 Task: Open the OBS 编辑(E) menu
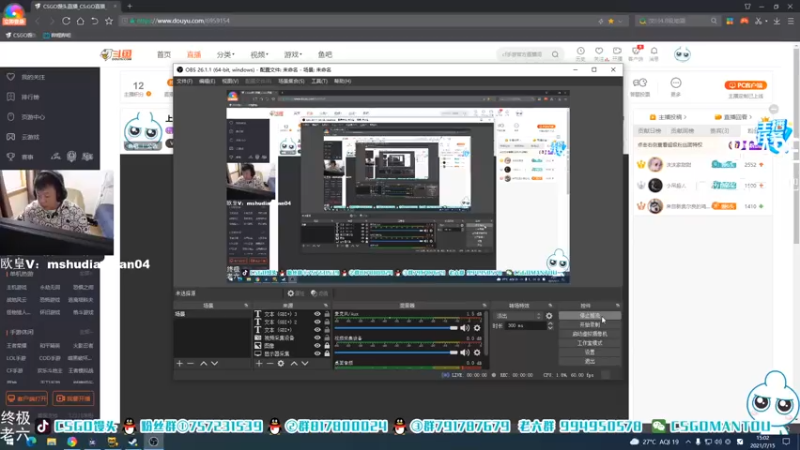point(207,81)
